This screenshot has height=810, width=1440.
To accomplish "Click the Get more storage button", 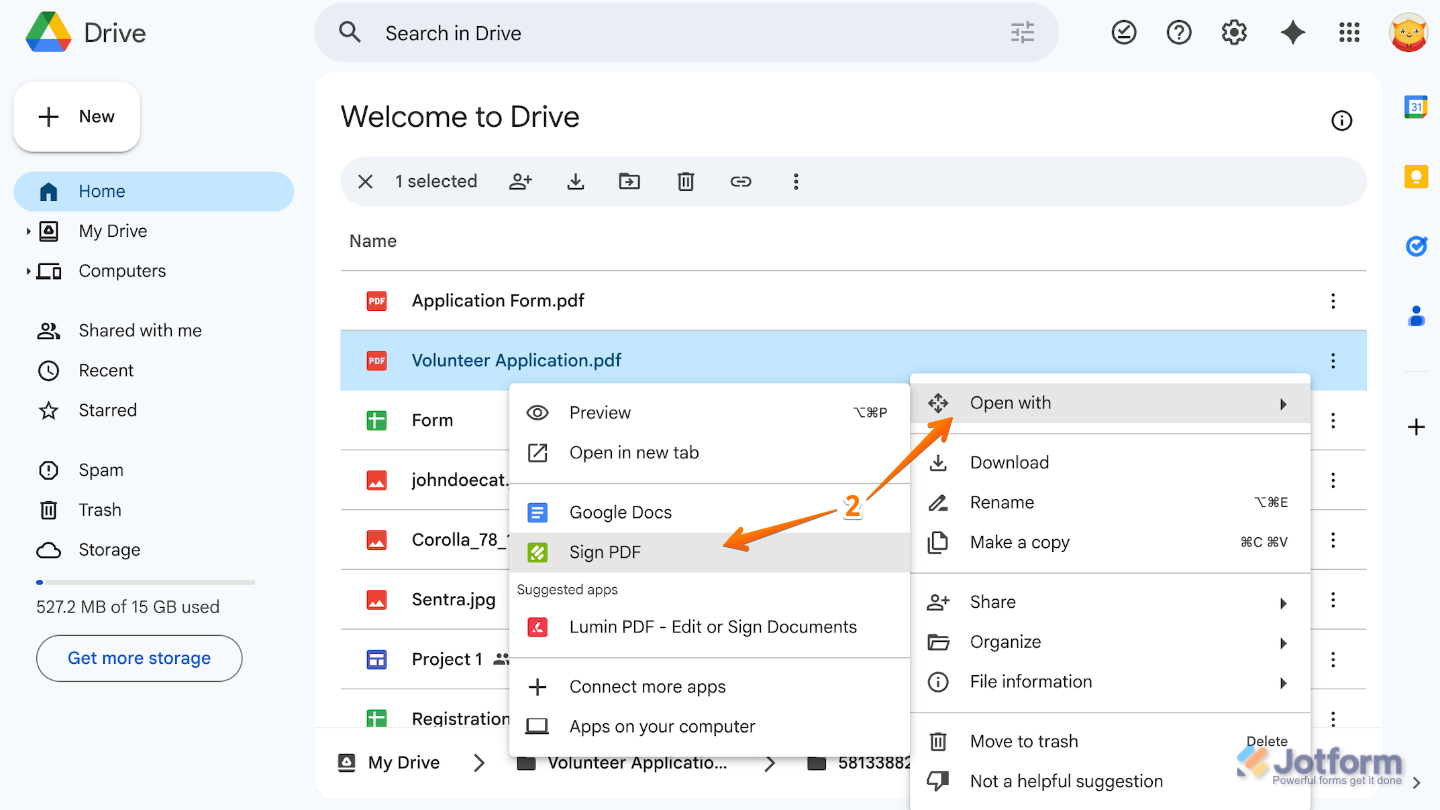I will pyautogui.click(x=138, y=658).
